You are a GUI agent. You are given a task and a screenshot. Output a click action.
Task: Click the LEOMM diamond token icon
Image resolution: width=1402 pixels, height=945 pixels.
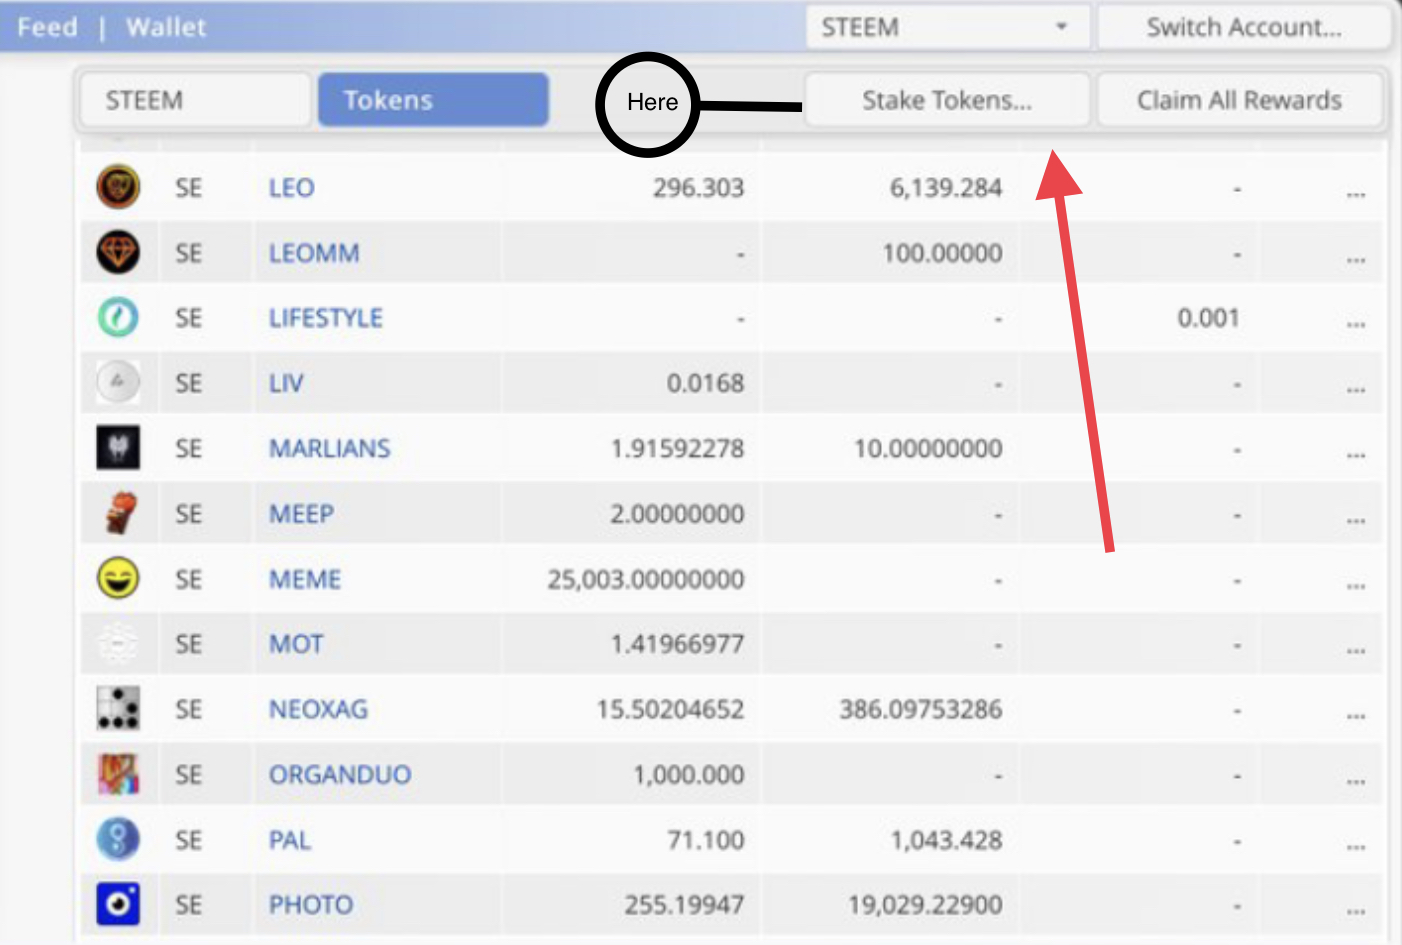coord(118,252)
